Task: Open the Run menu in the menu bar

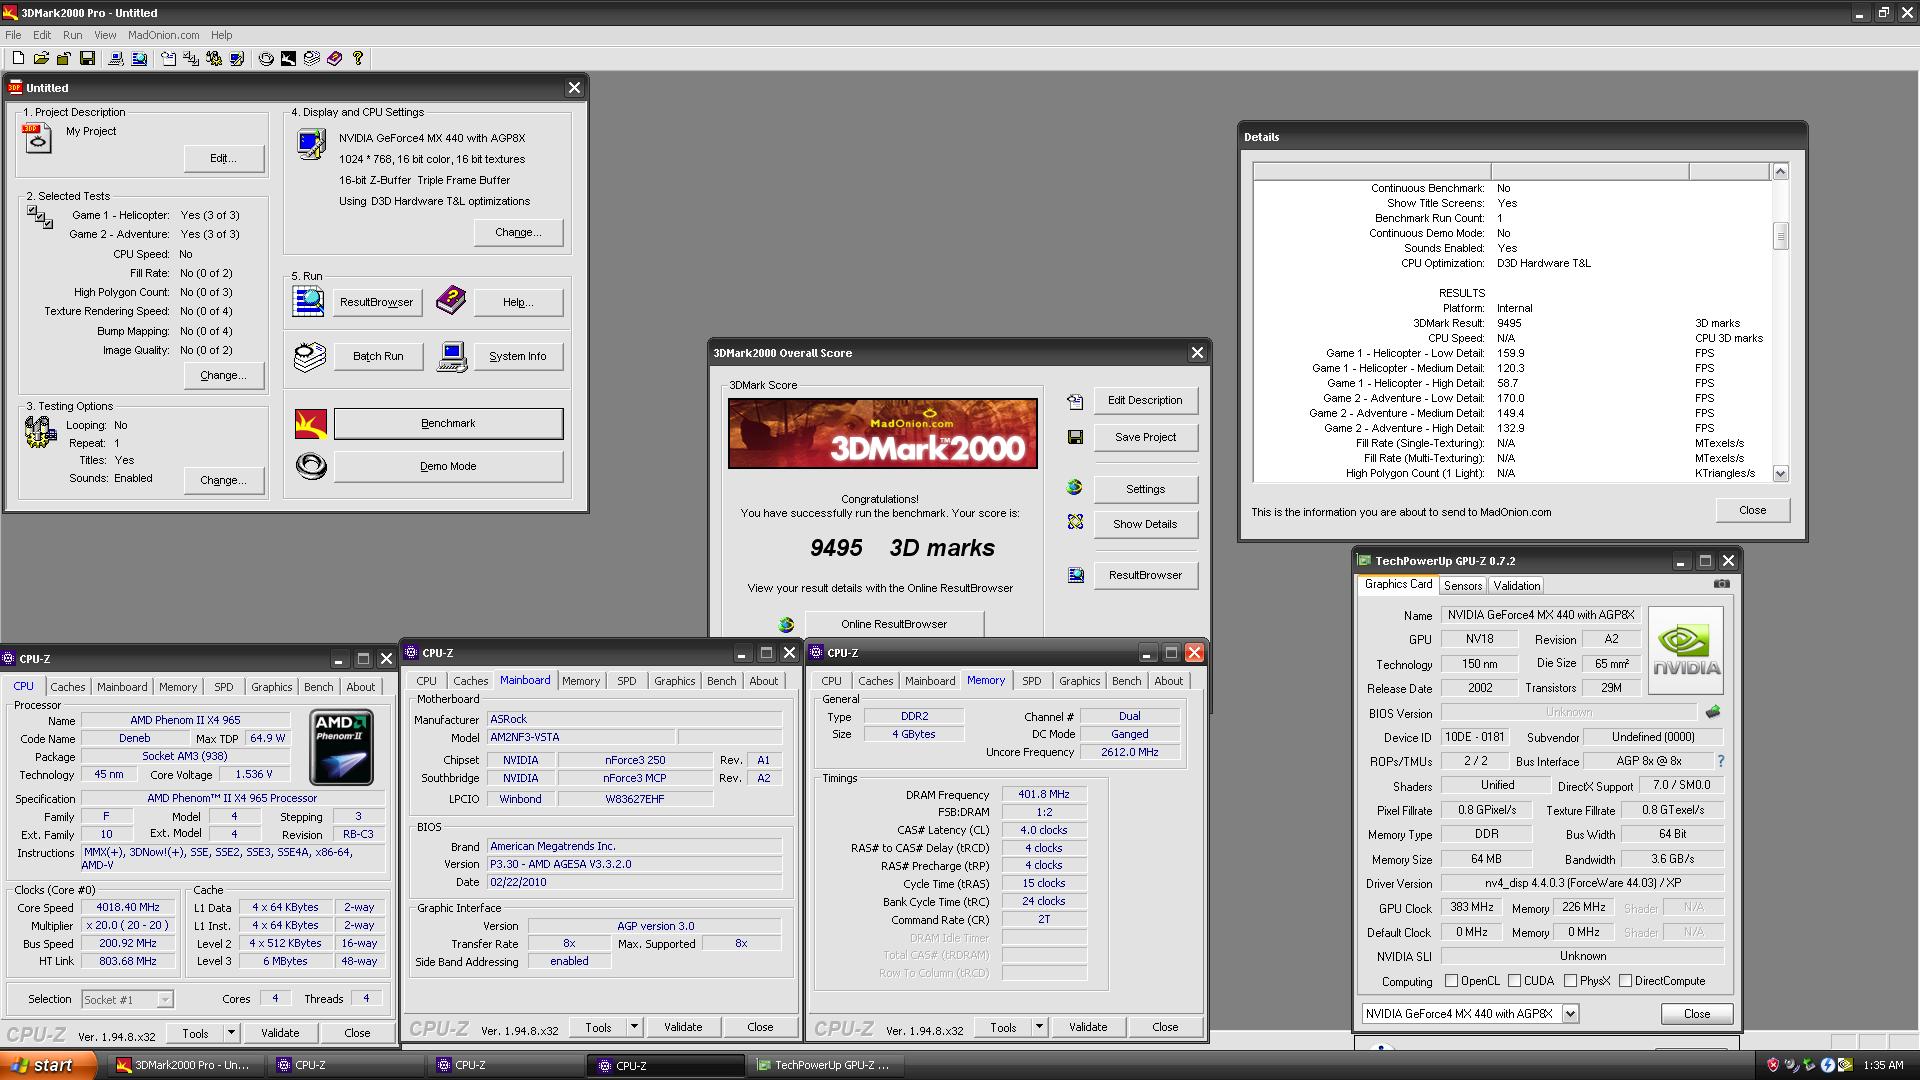Action: coord(72,35)
